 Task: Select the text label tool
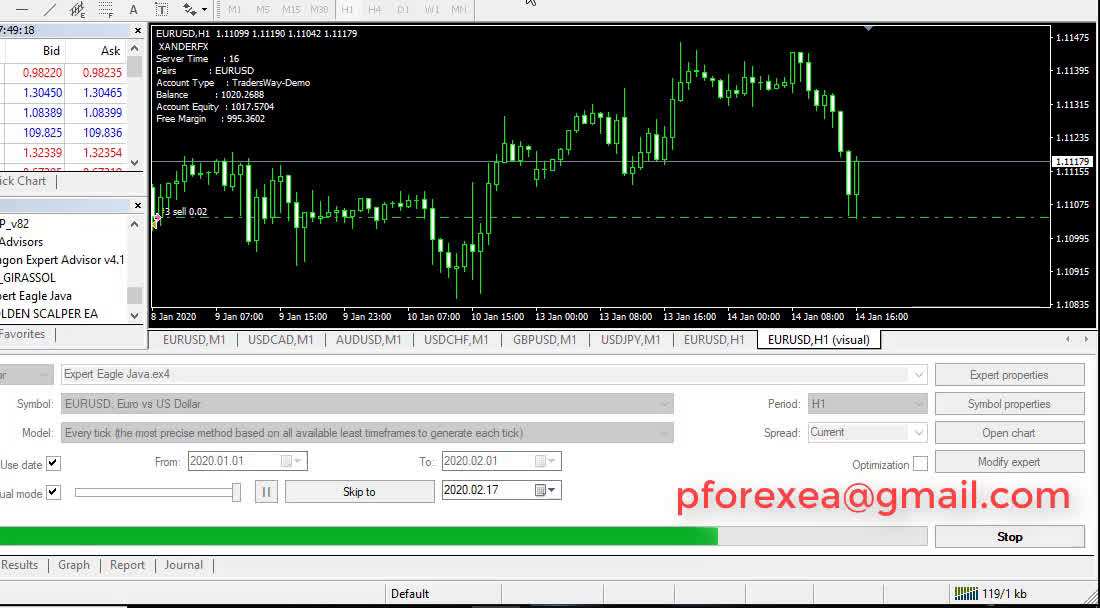(x=160, y=9)
